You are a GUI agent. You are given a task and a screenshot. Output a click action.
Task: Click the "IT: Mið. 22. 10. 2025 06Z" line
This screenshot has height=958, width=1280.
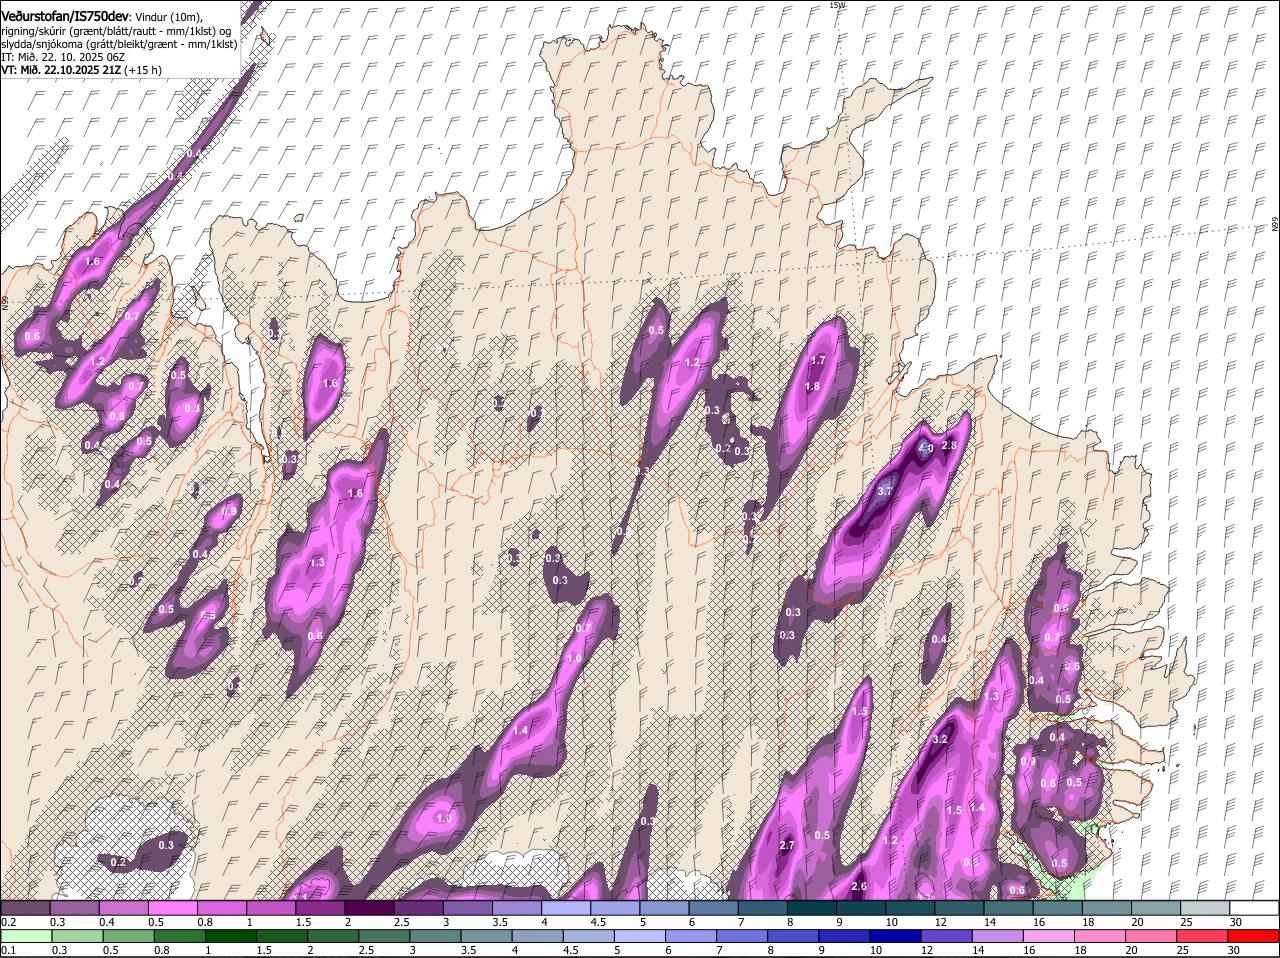pos(63,57)
